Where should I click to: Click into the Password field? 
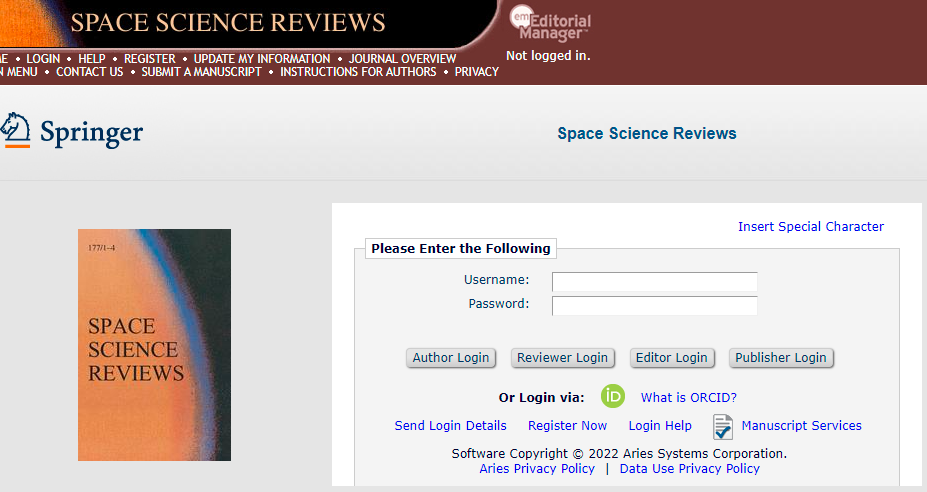654,305
